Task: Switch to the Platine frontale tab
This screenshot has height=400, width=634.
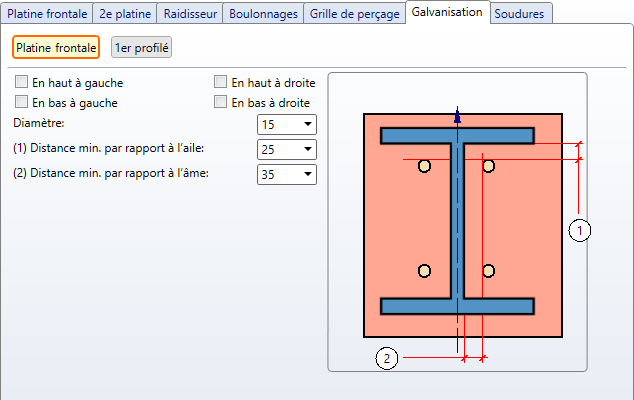Action: pyautogui.click(x=47, y=13)
